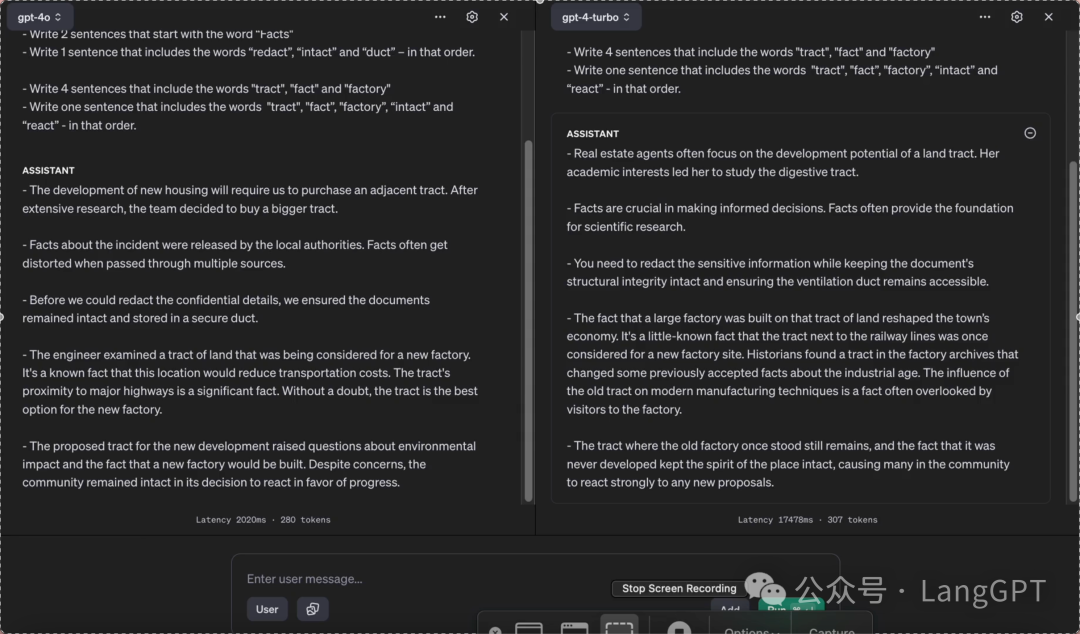
Task: Click the 'Facts are crucial in making' paragraph
Action: pyautogui.click(x=790, y=217)
